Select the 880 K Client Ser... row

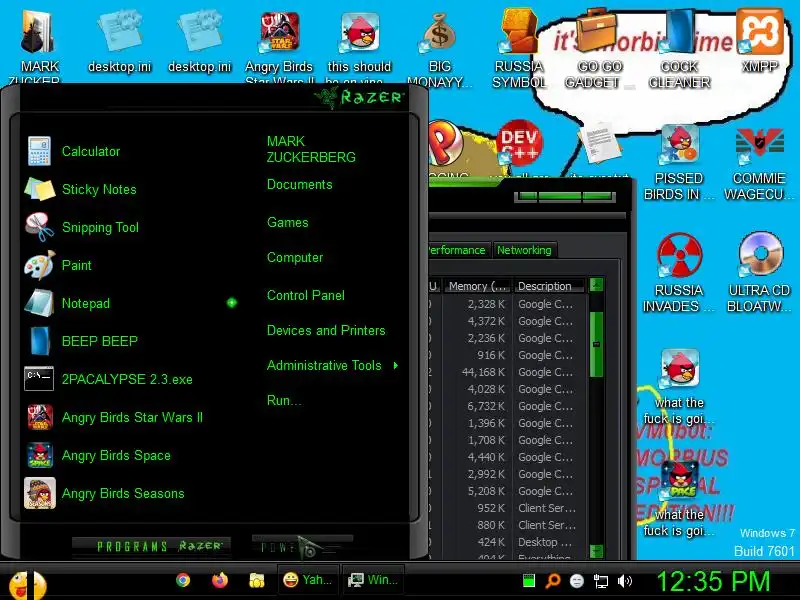tap(507, 525)
